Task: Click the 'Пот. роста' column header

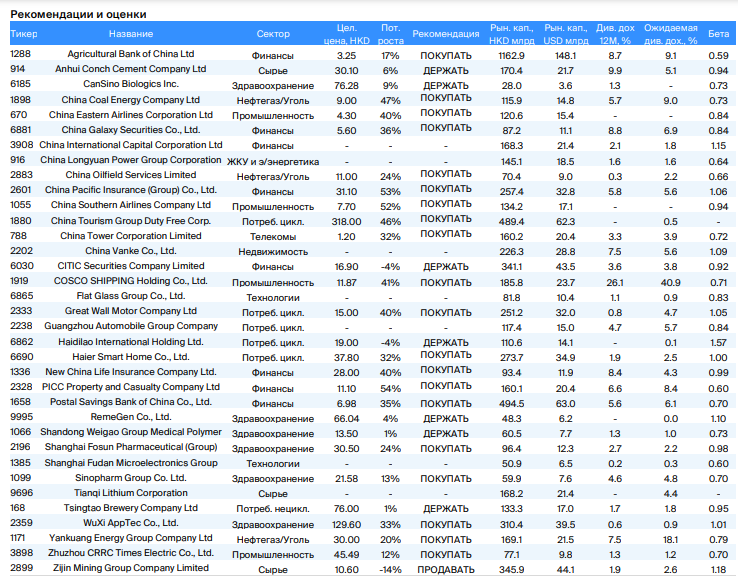Action: coord(390,34)
